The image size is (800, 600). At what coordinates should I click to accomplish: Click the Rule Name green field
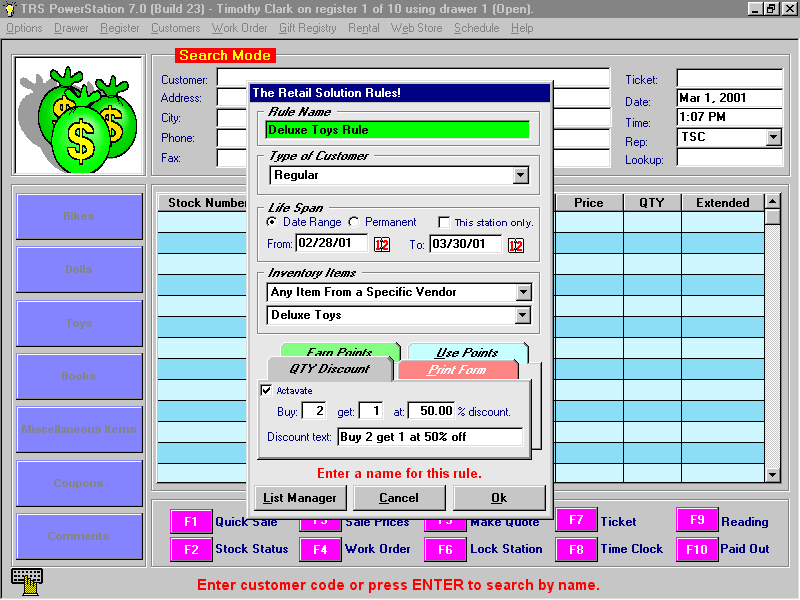click(x=397, y=130)
